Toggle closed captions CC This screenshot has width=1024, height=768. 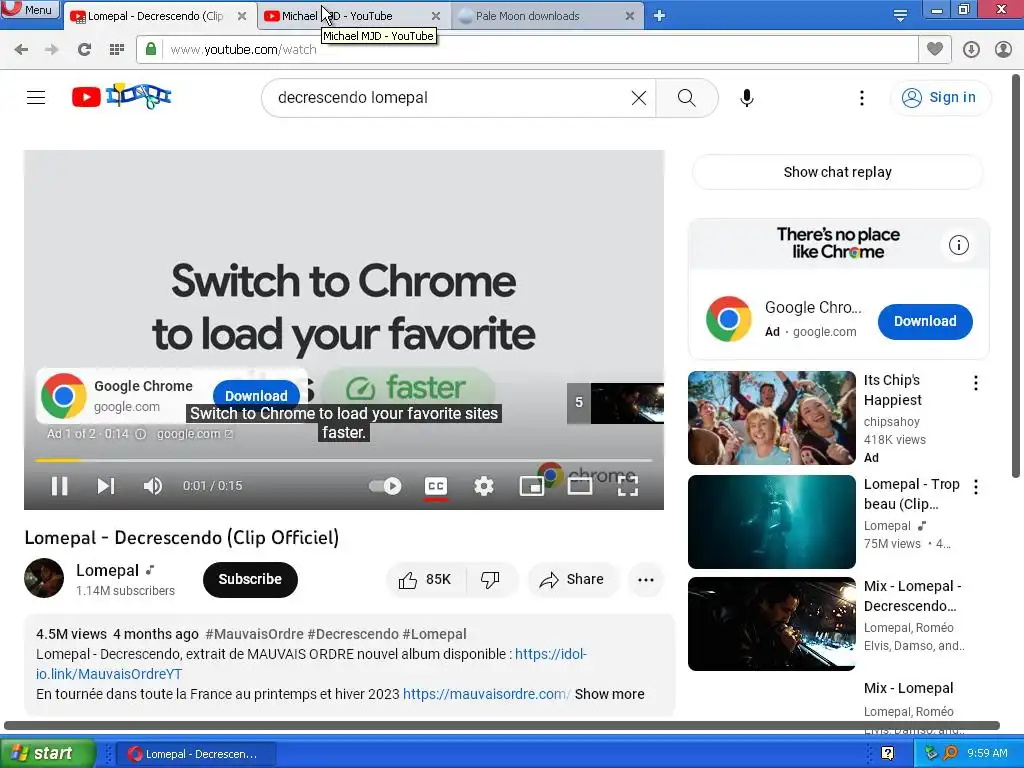click(436, 486)
